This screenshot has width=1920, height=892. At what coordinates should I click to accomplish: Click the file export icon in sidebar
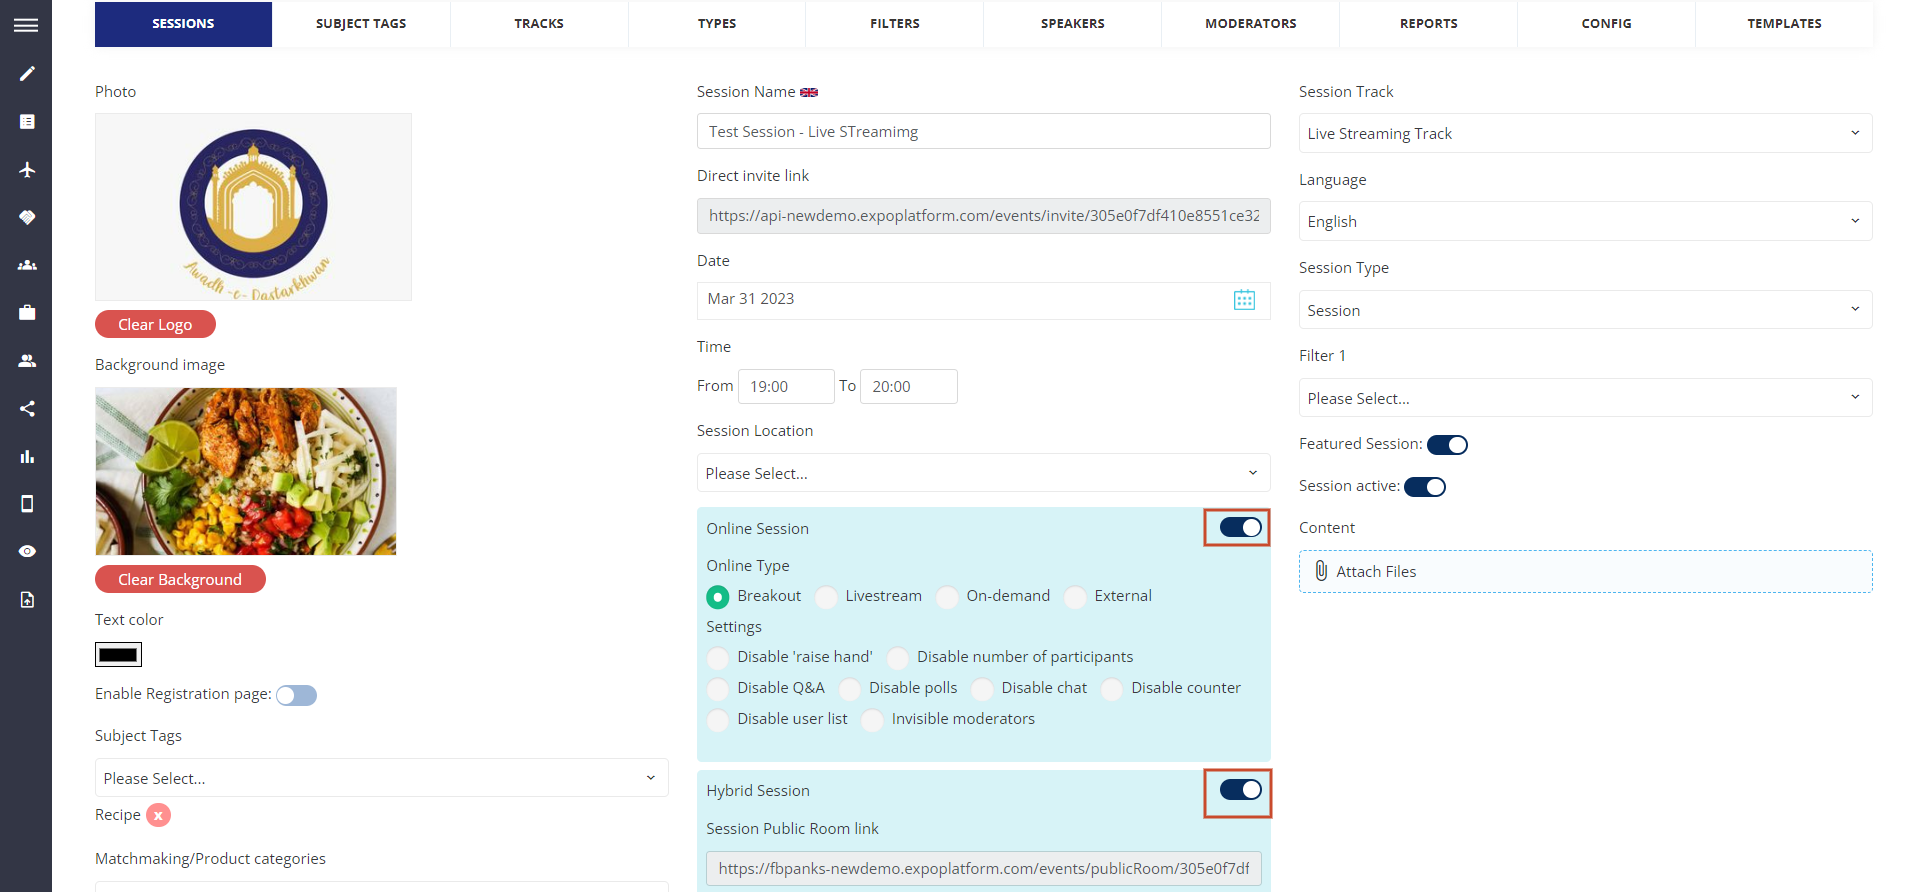pyautogui.click(x=27, y=599)
